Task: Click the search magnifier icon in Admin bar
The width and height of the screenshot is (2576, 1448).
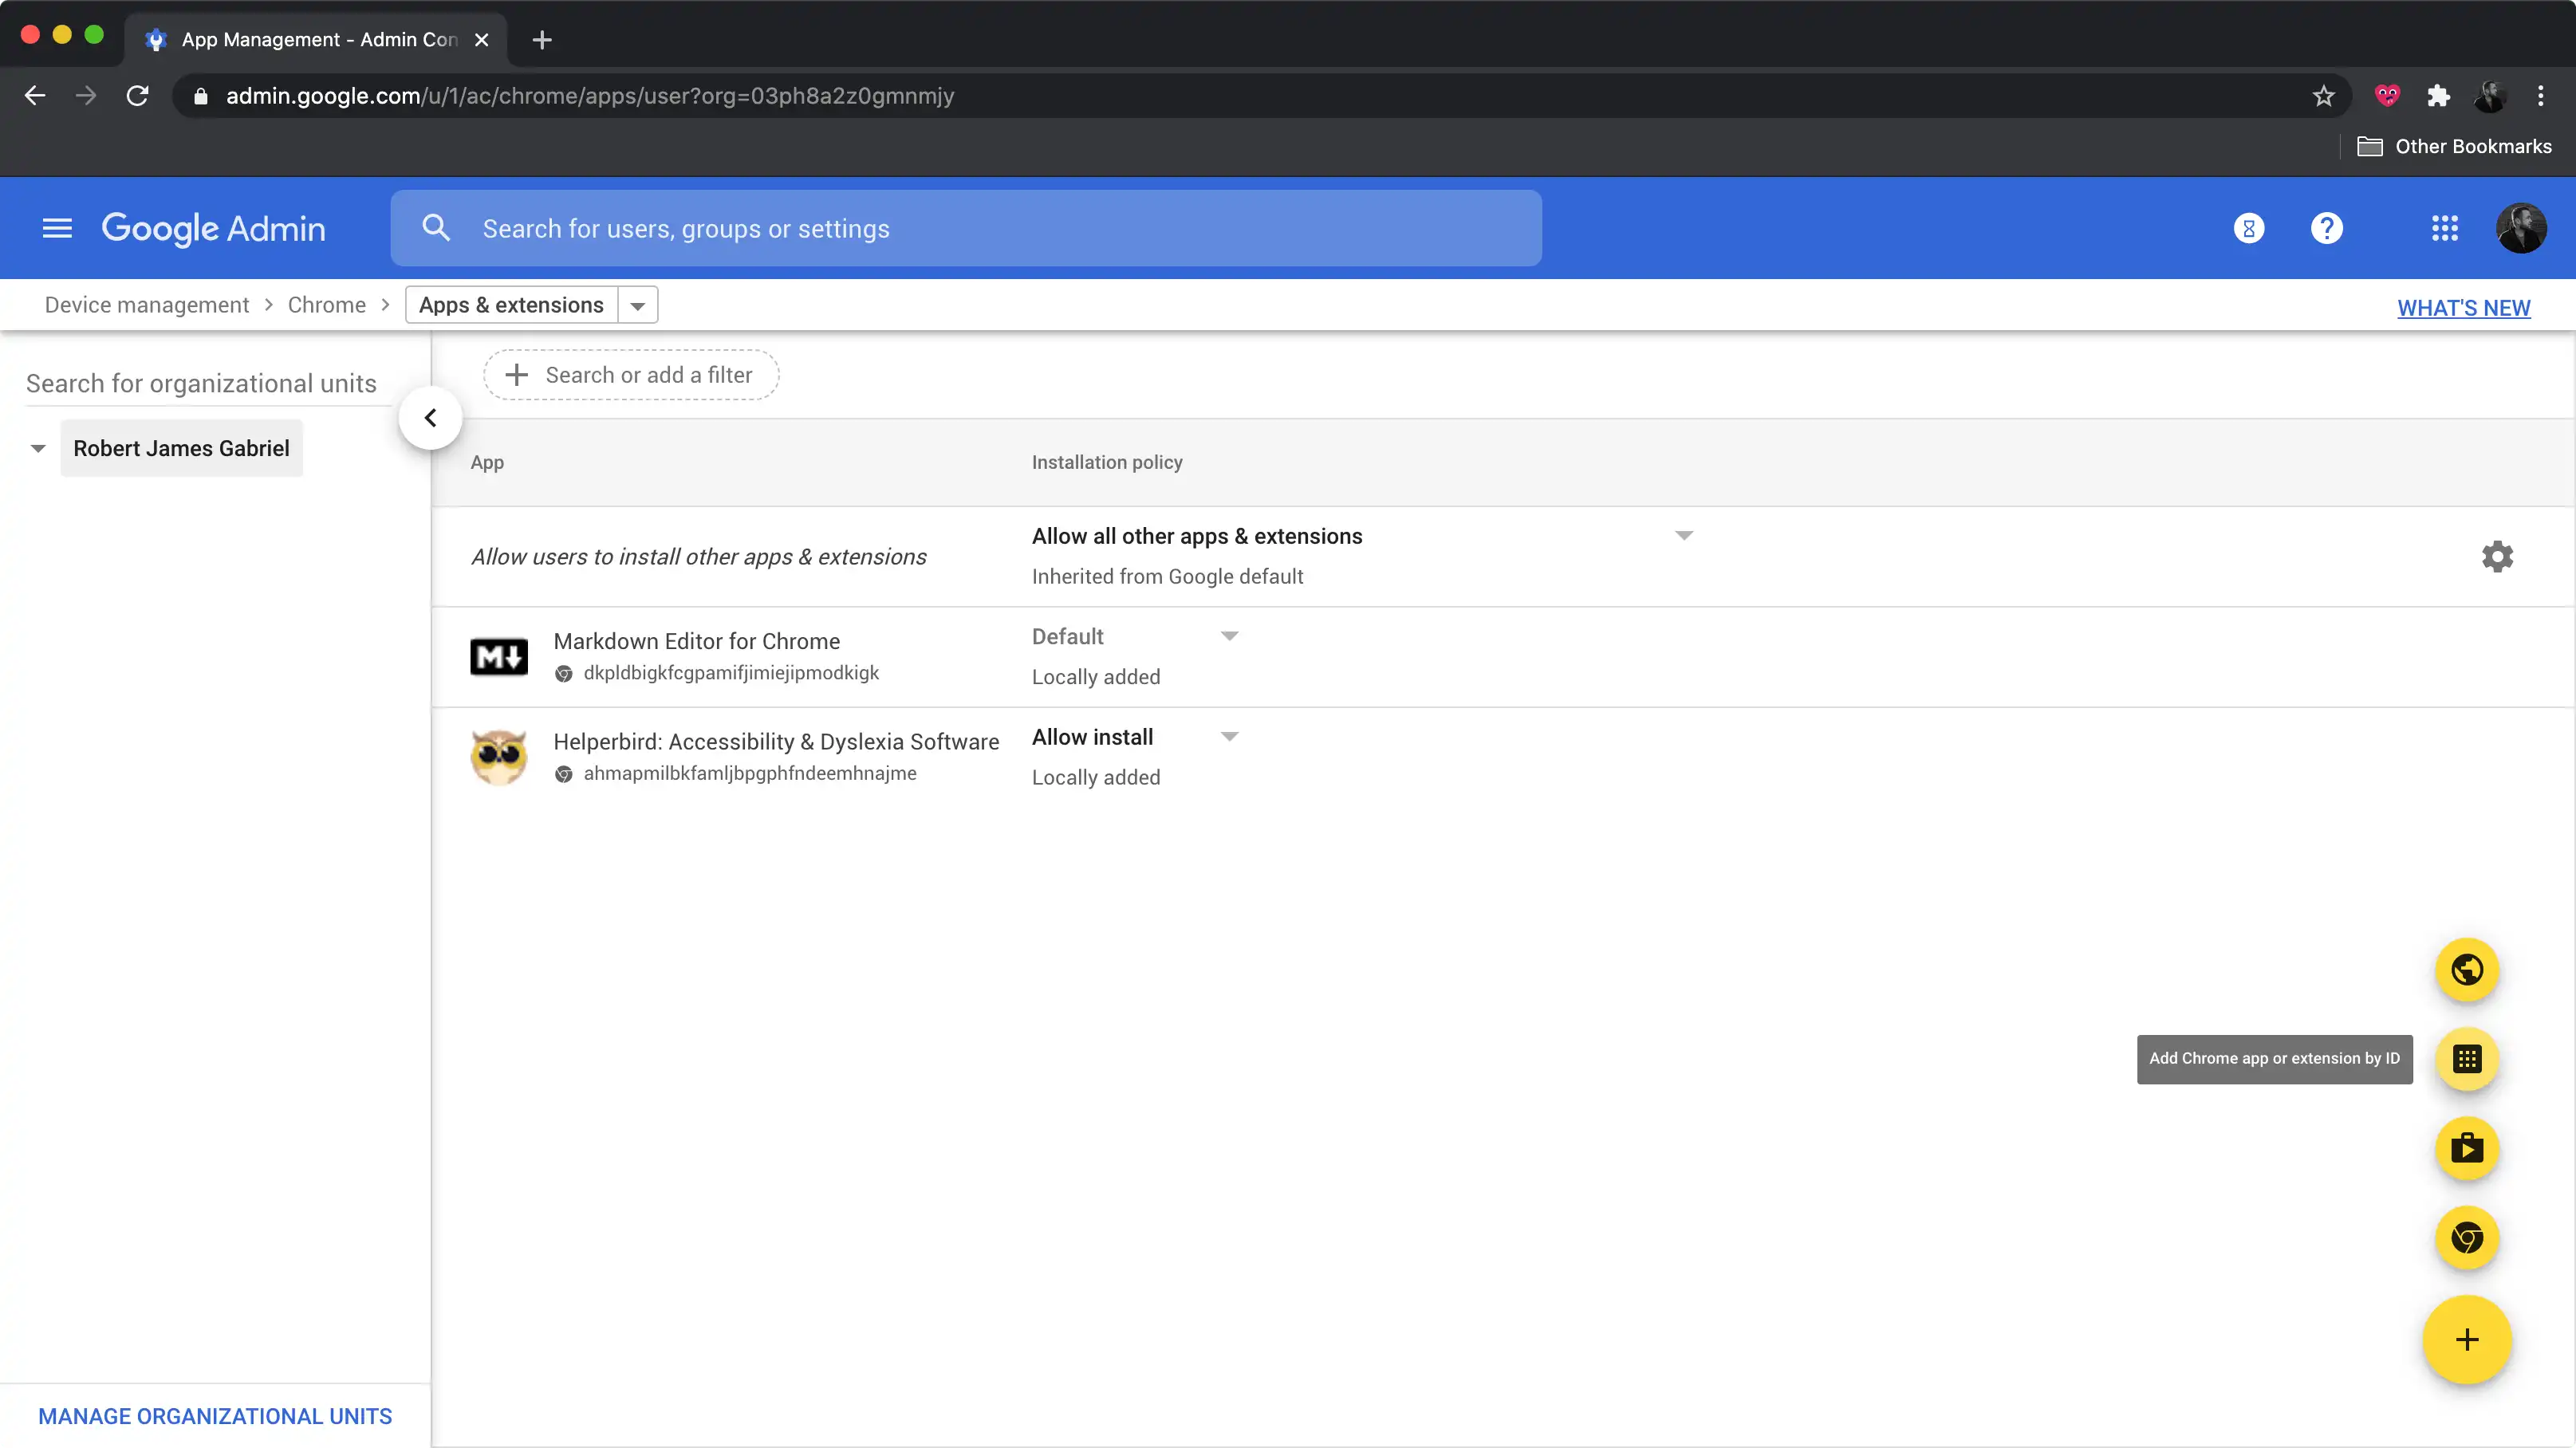Action: pyautogui.click(x=436, y=228)
